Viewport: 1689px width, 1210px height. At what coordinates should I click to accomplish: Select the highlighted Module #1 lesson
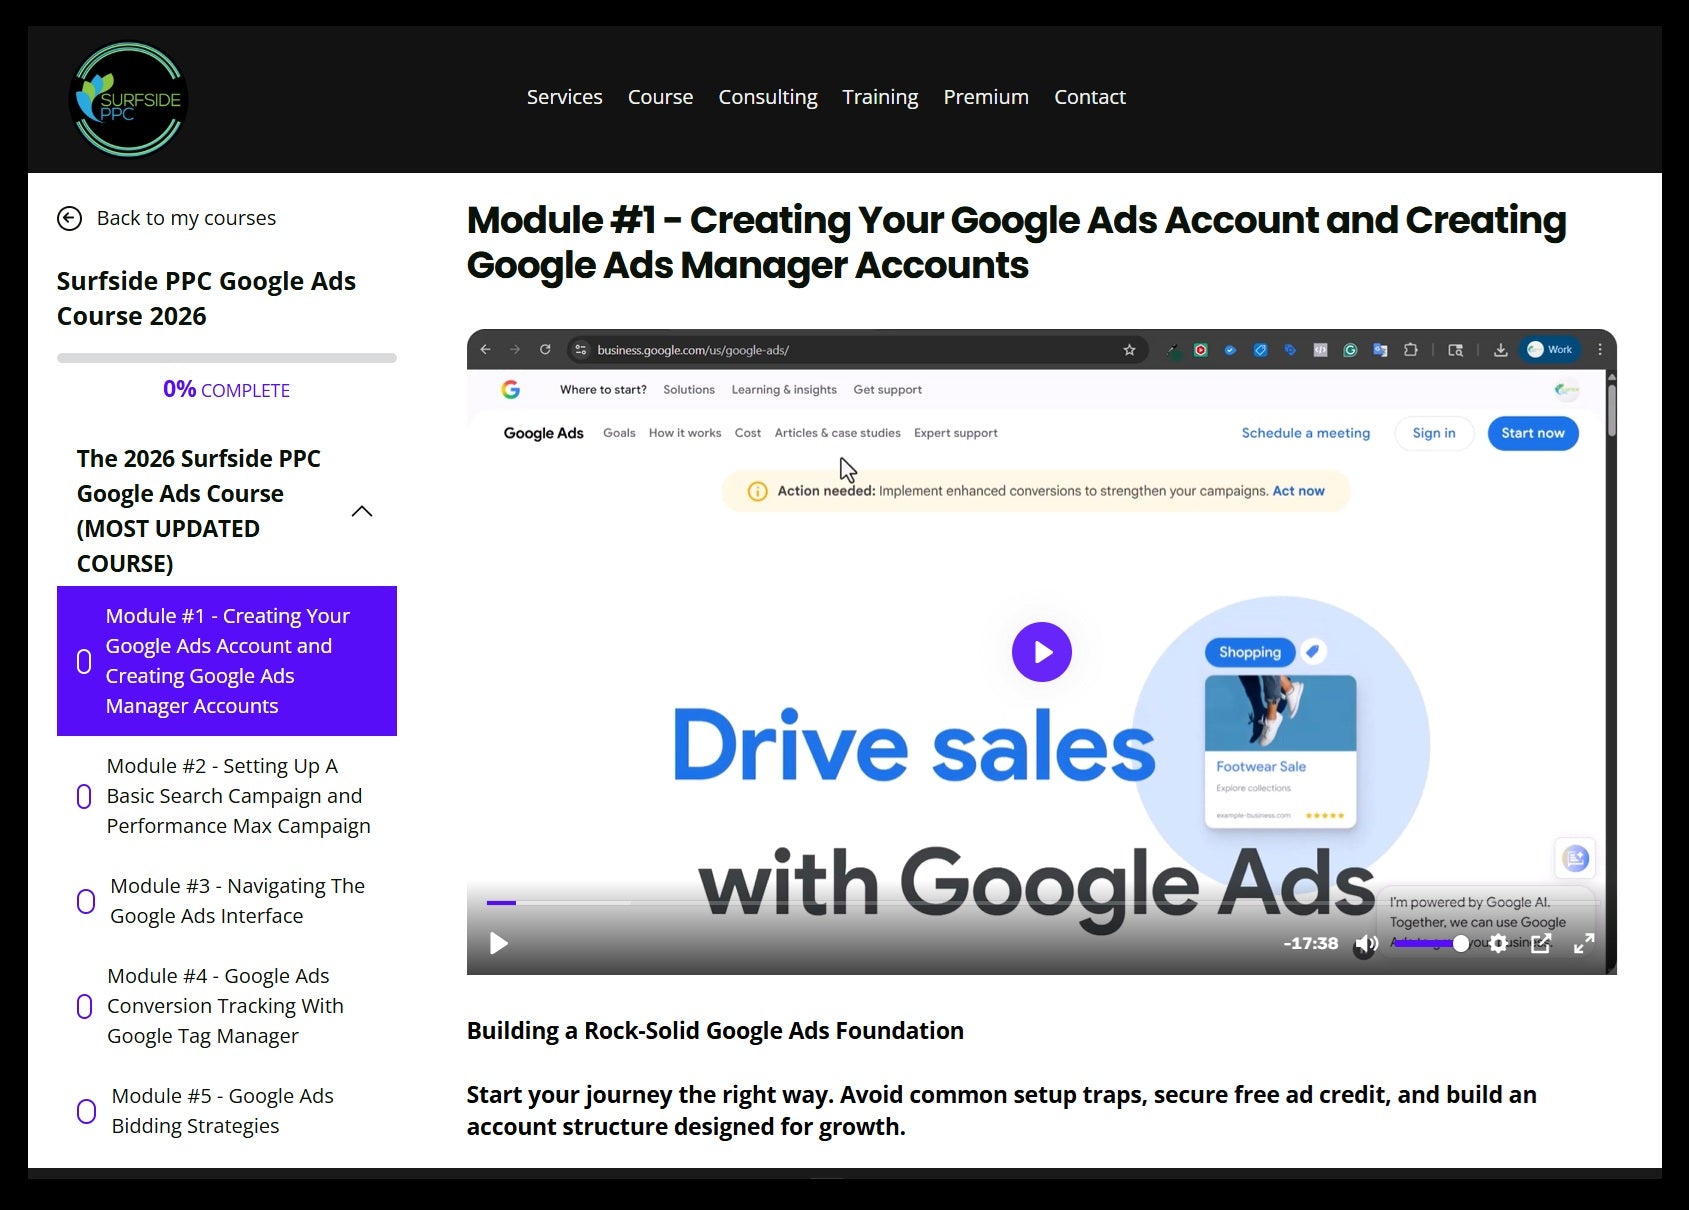point(227,660)
